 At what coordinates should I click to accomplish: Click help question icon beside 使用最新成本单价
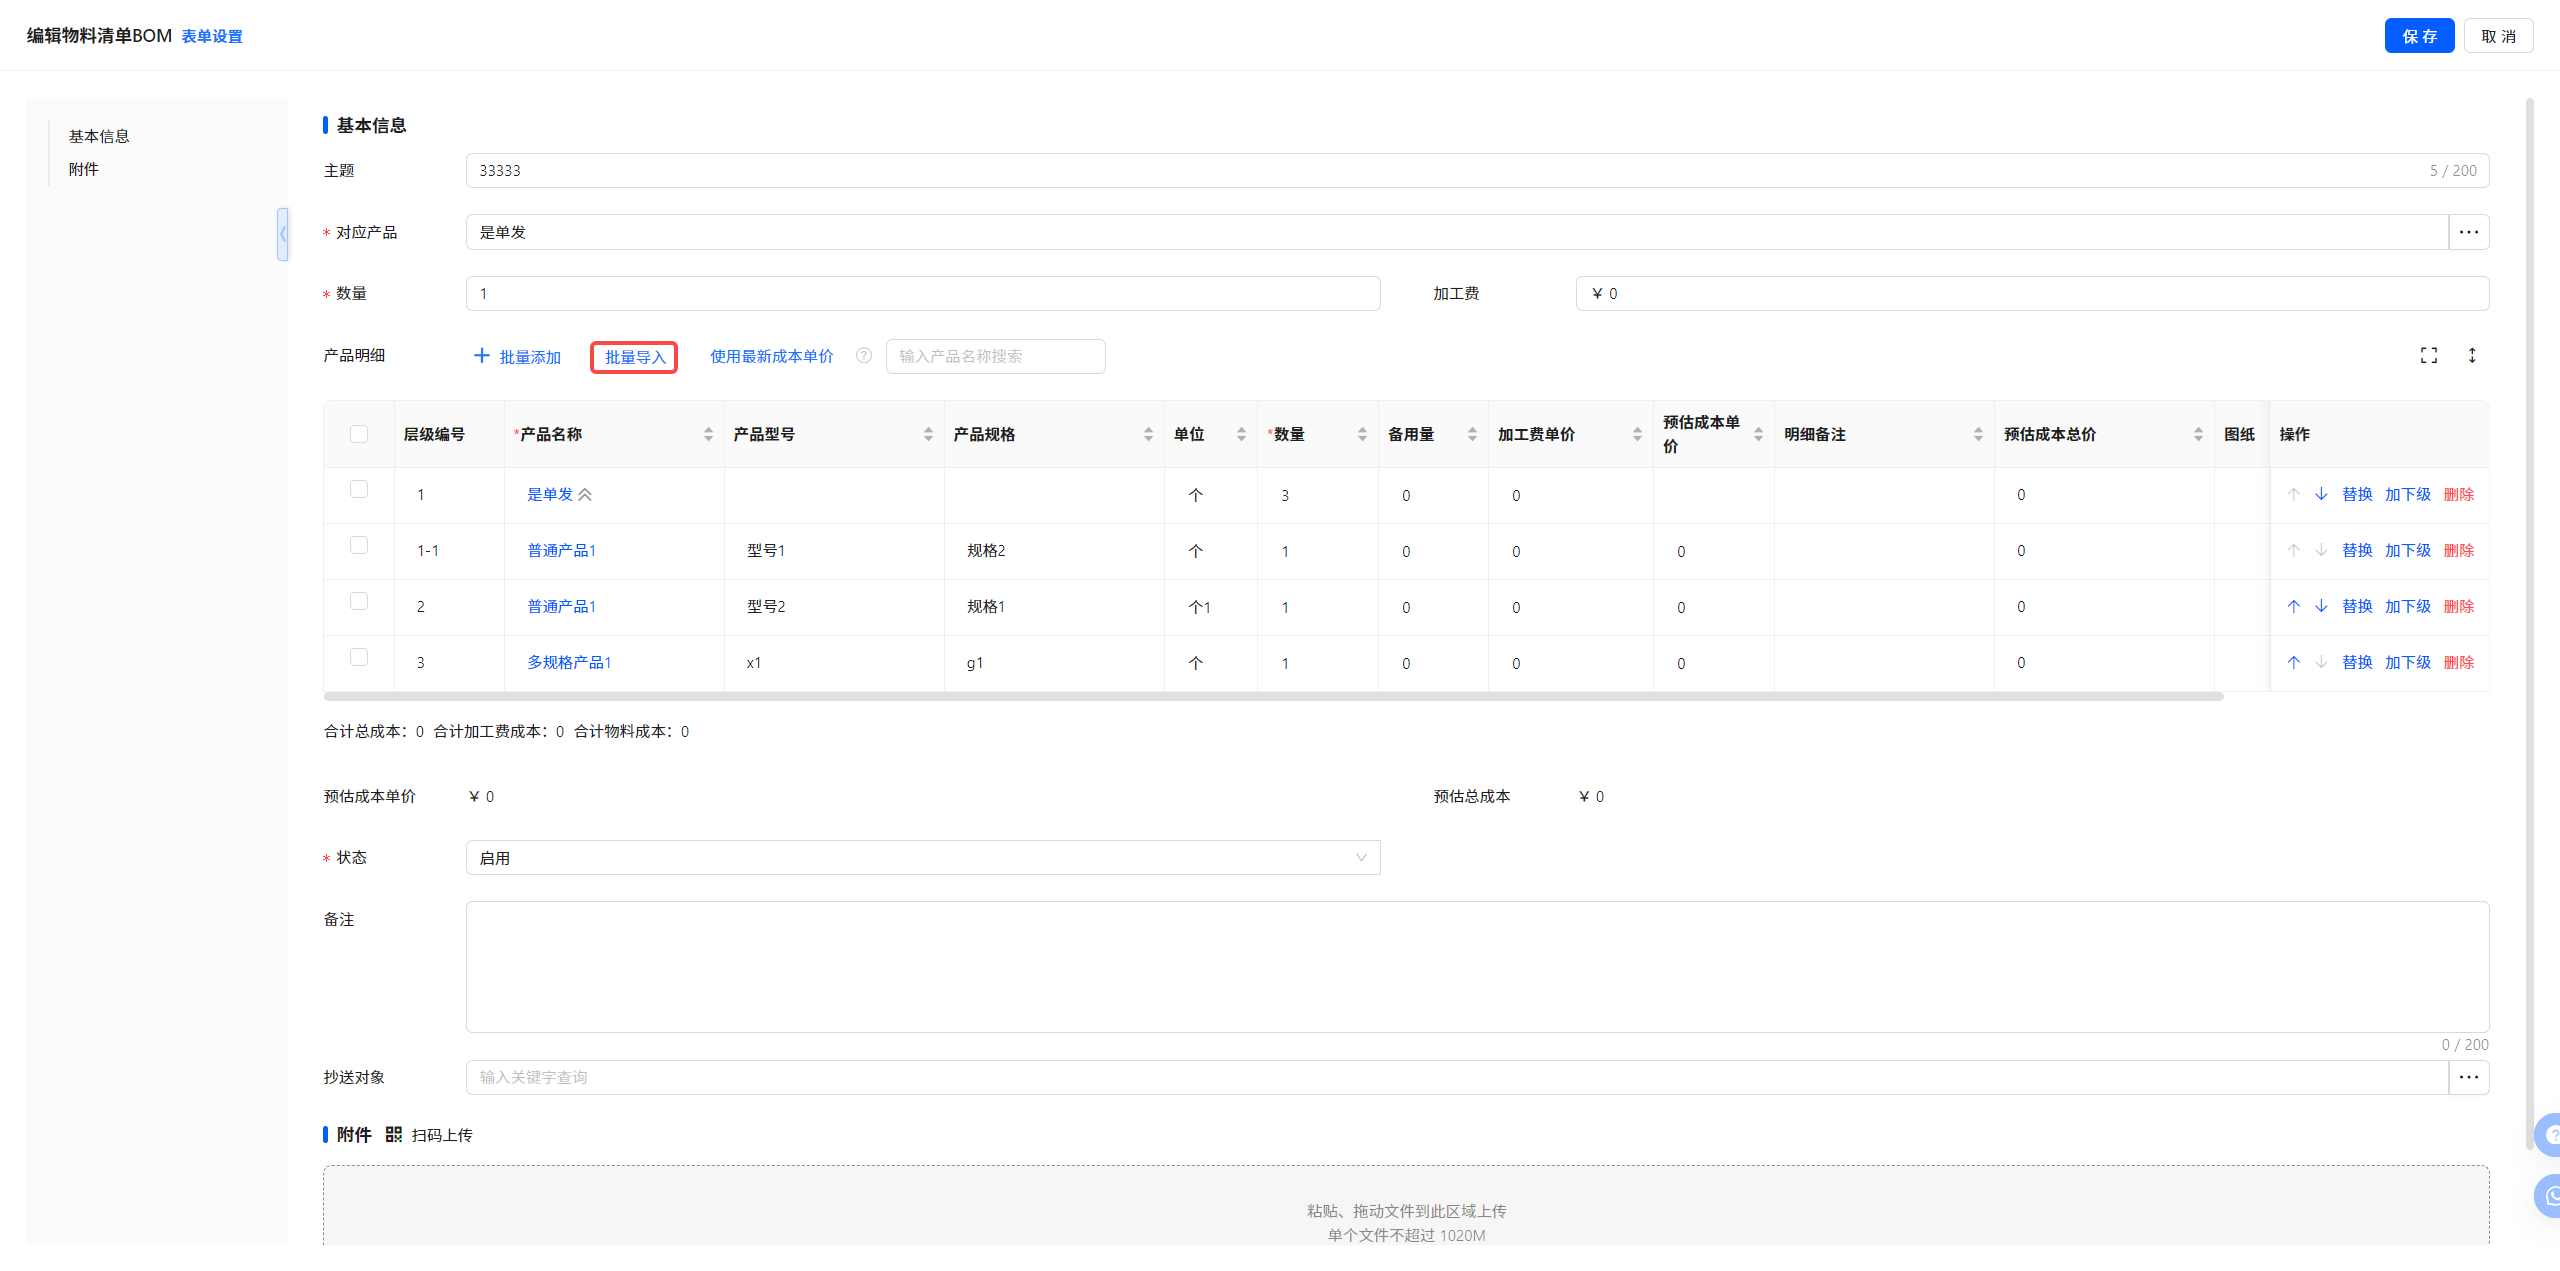point(864,356)
